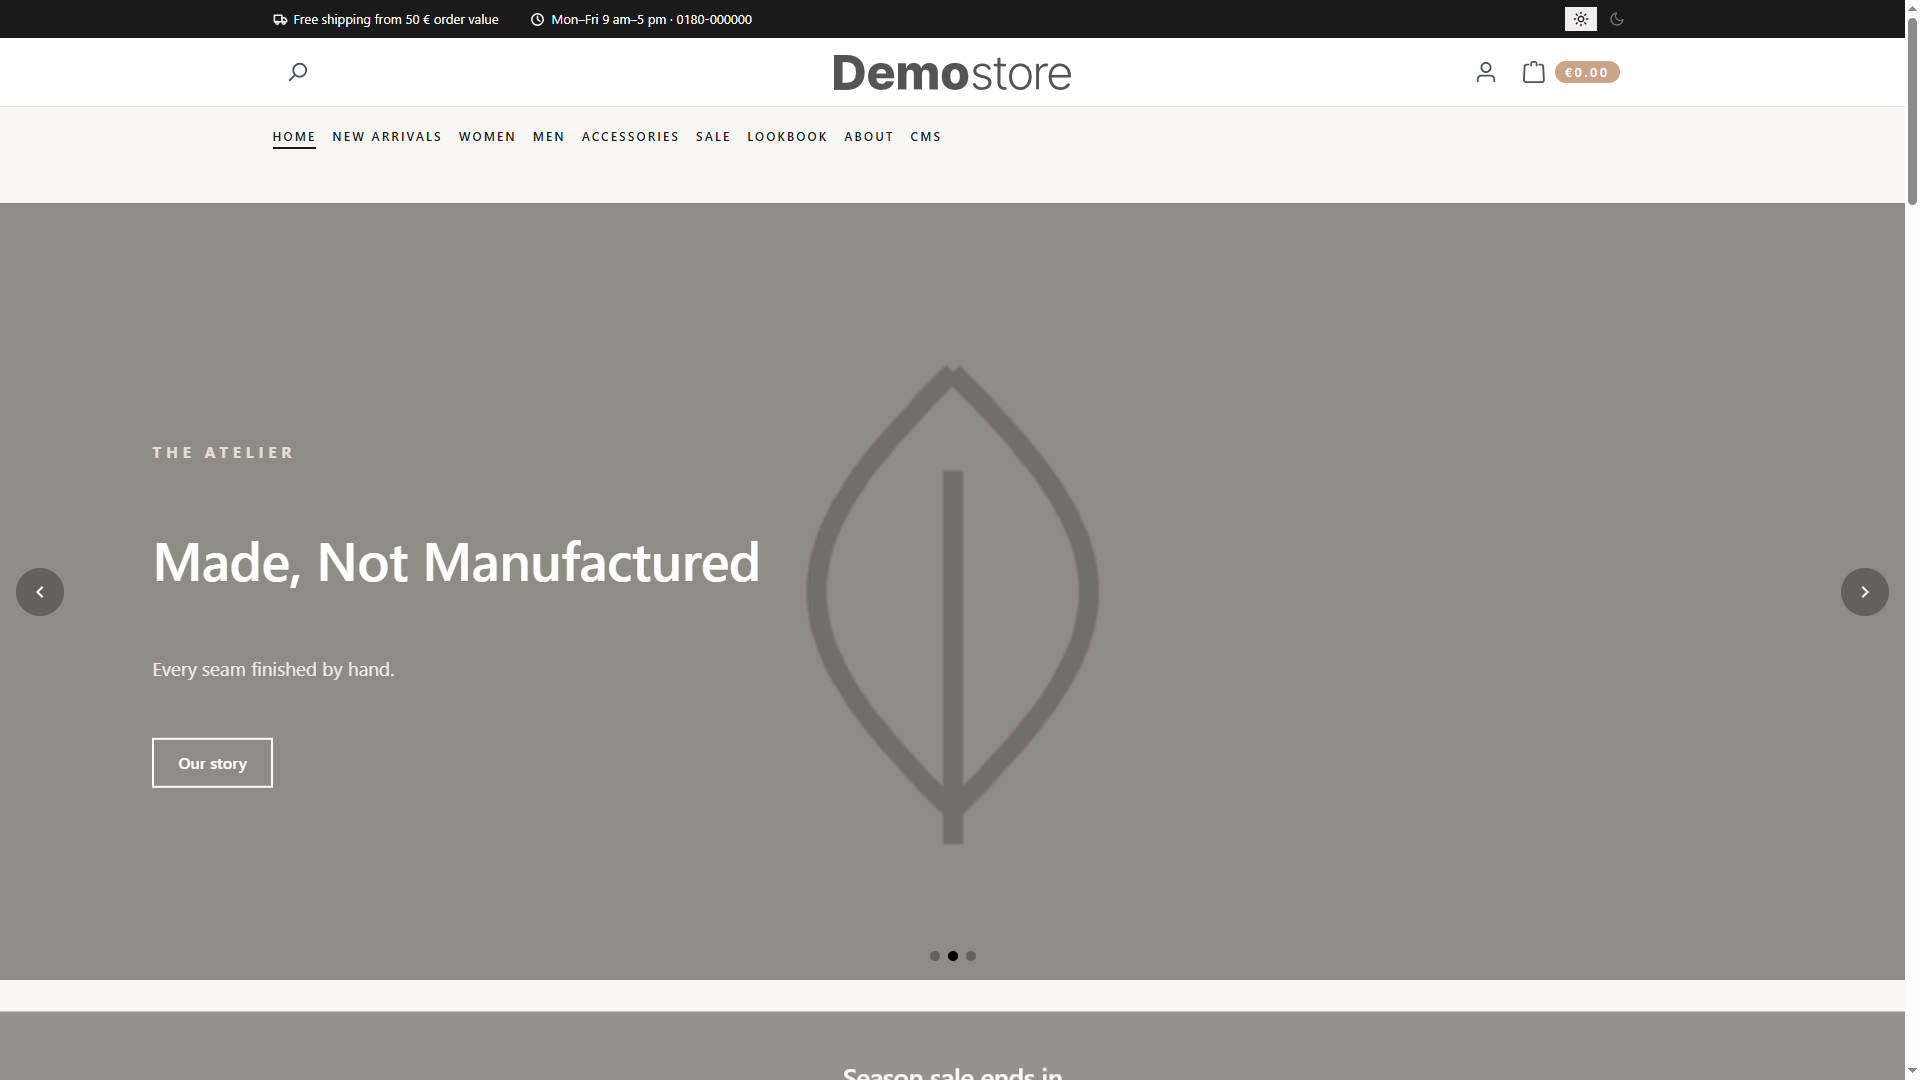Click the Our story button
The height and width of the screenshot is (1080, 1920).
click(212, 763)
